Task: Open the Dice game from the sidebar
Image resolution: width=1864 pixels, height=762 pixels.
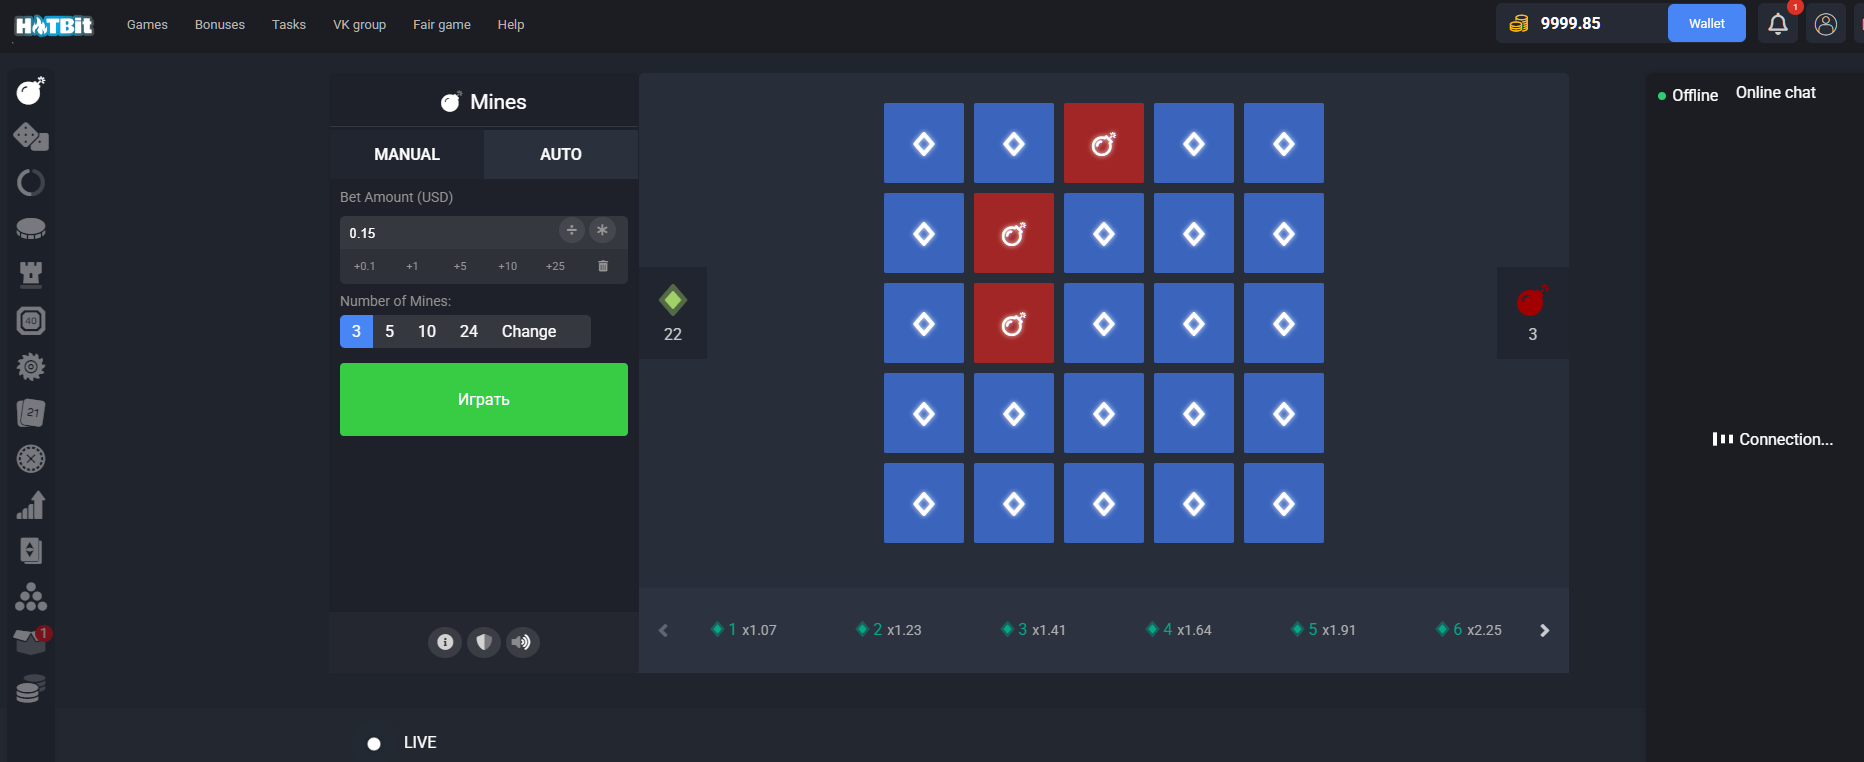Action: [31, 137]
